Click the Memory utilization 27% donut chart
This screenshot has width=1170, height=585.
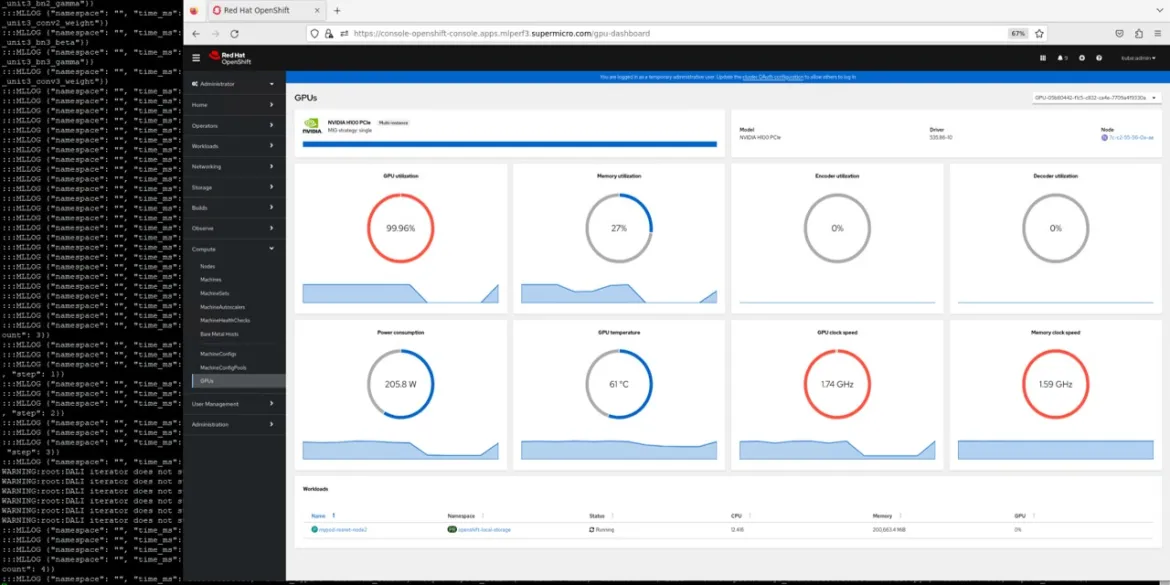[619, 228]
